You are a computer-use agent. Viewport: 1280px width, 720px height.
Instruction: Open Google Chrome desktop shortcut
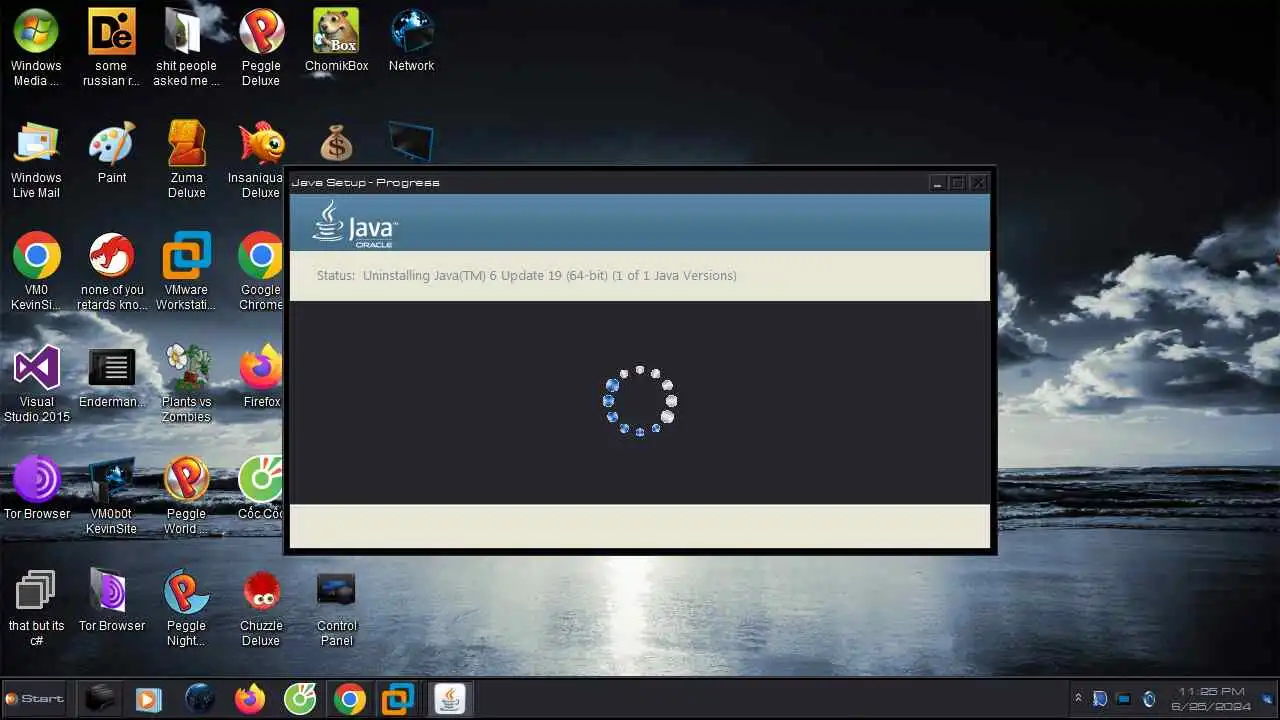tap(261, 272)
